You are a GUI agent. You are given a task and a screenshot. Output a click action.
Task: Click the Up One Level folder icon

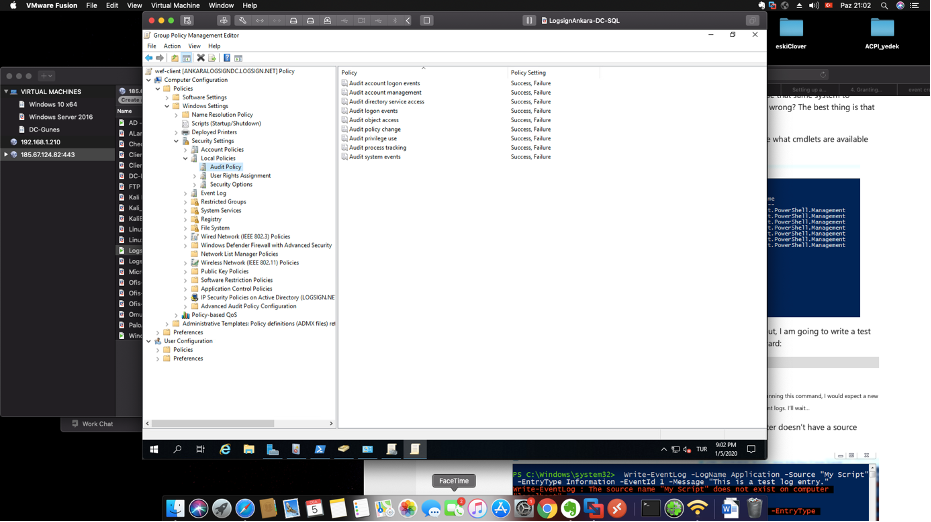point(175,58)
